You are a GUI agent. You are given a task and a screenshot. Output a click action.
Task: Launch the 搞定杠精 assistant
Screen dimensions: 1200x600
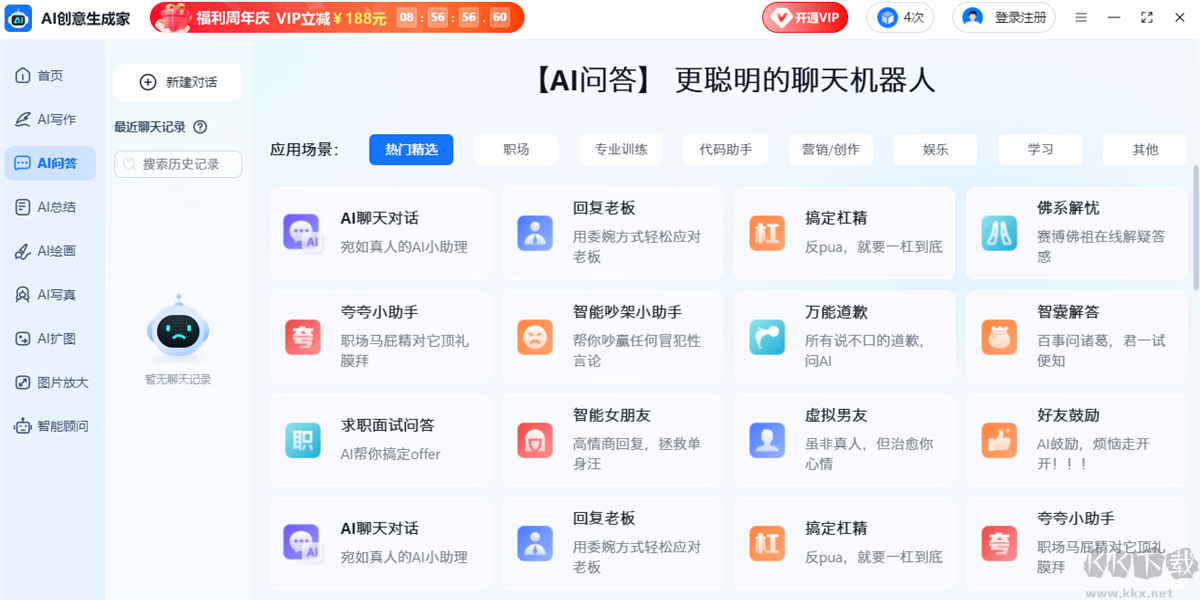[844, 232]
